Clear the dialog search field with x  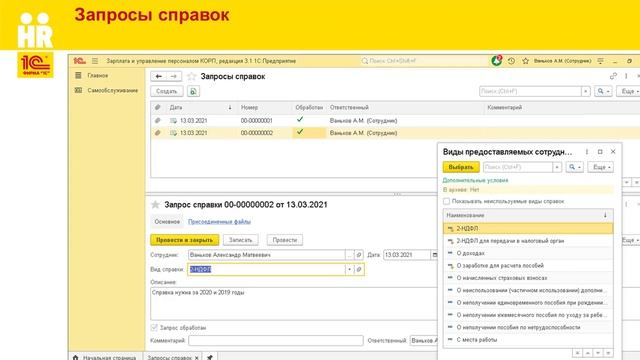click(557, 167)
